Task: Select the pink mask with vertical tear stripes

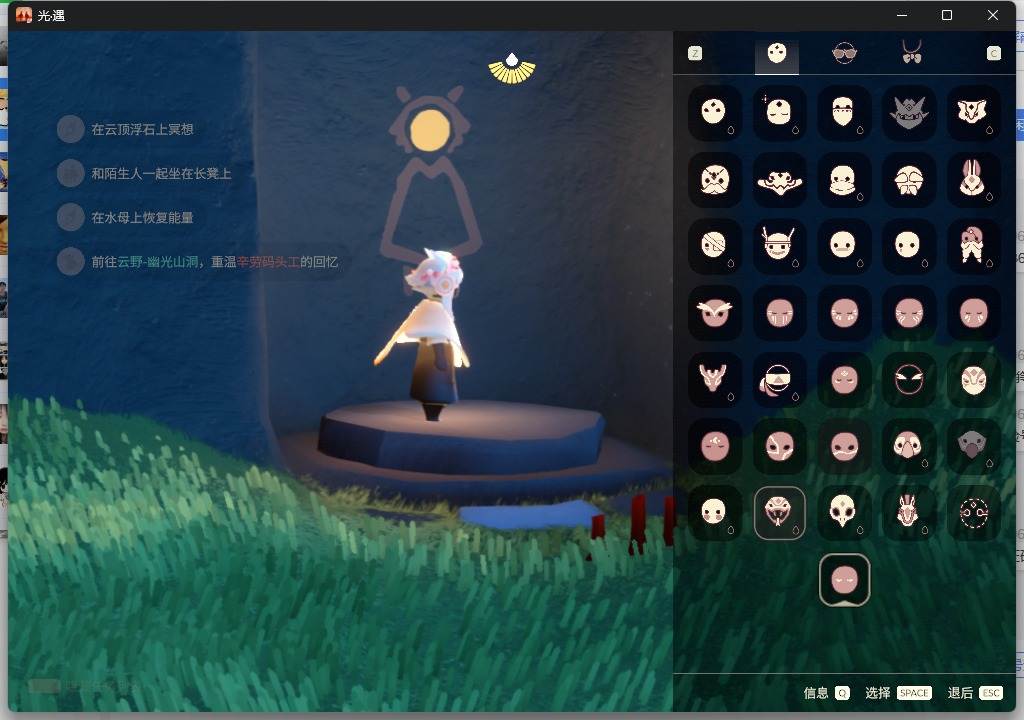Action: (779, 313)
